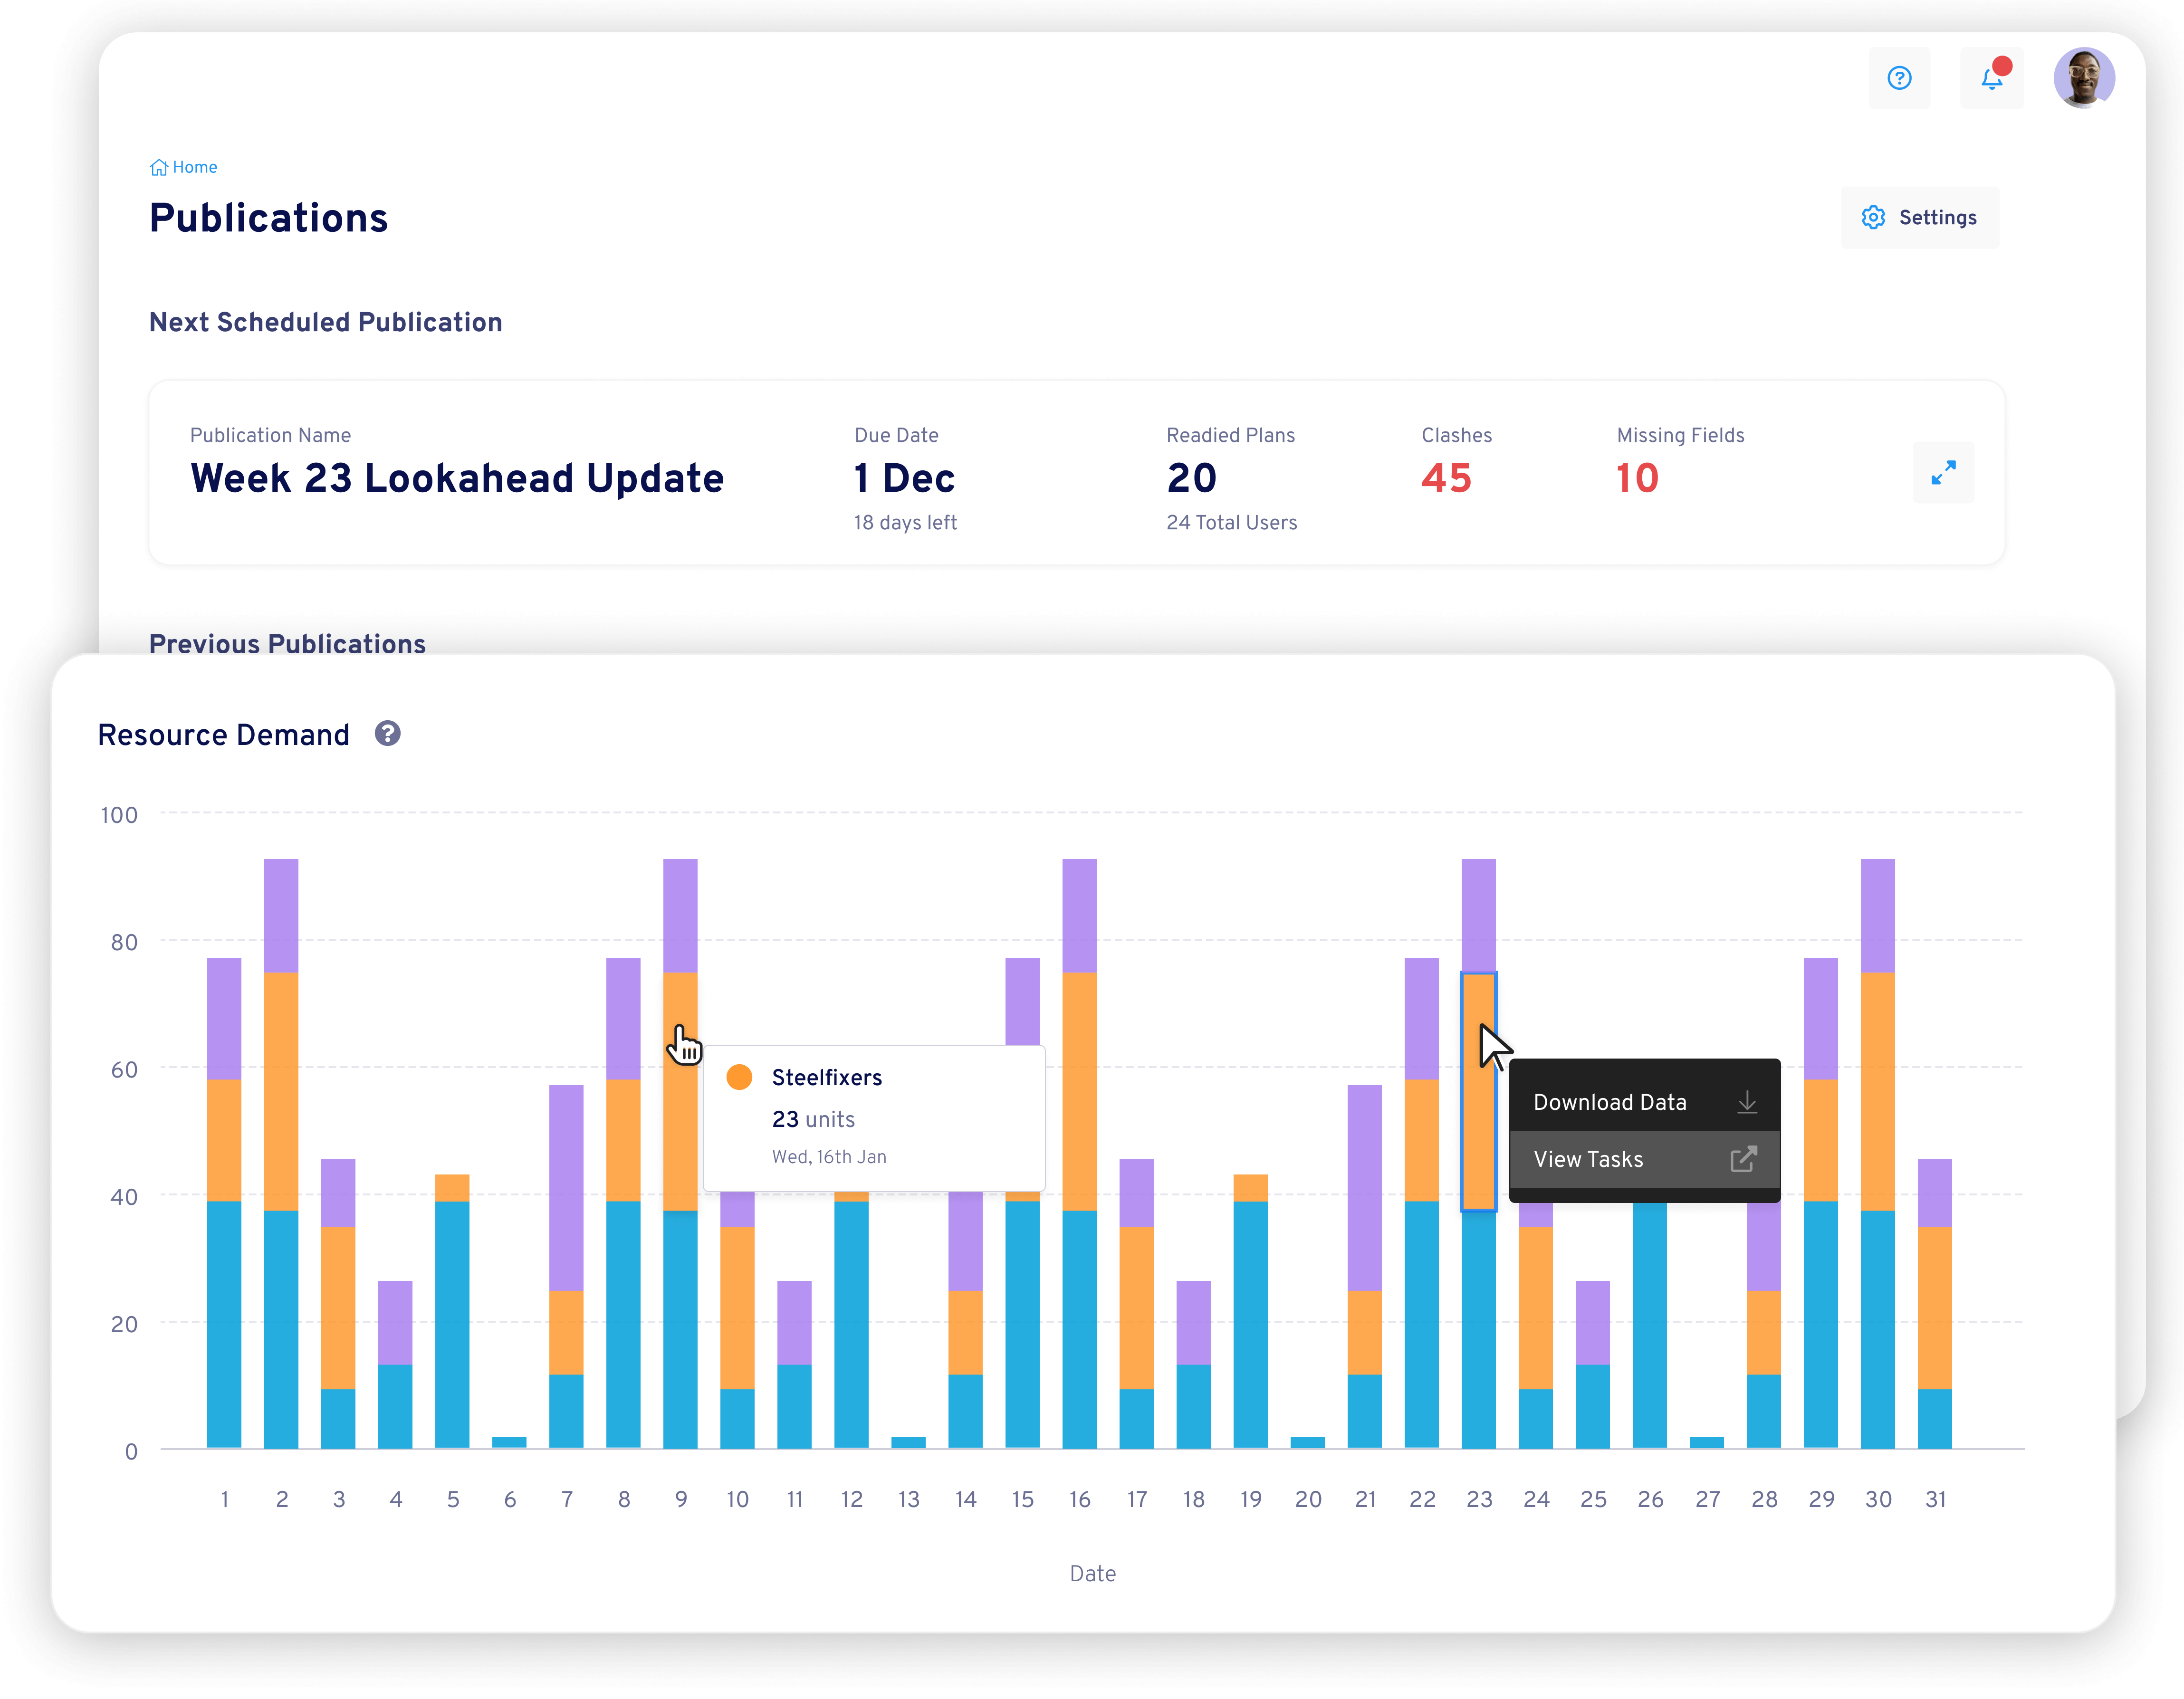This screenshot has height=1699, width=2184.
Task: Click the Previous Publications heading
Action: pyautogui.click(x=288, y=644)
